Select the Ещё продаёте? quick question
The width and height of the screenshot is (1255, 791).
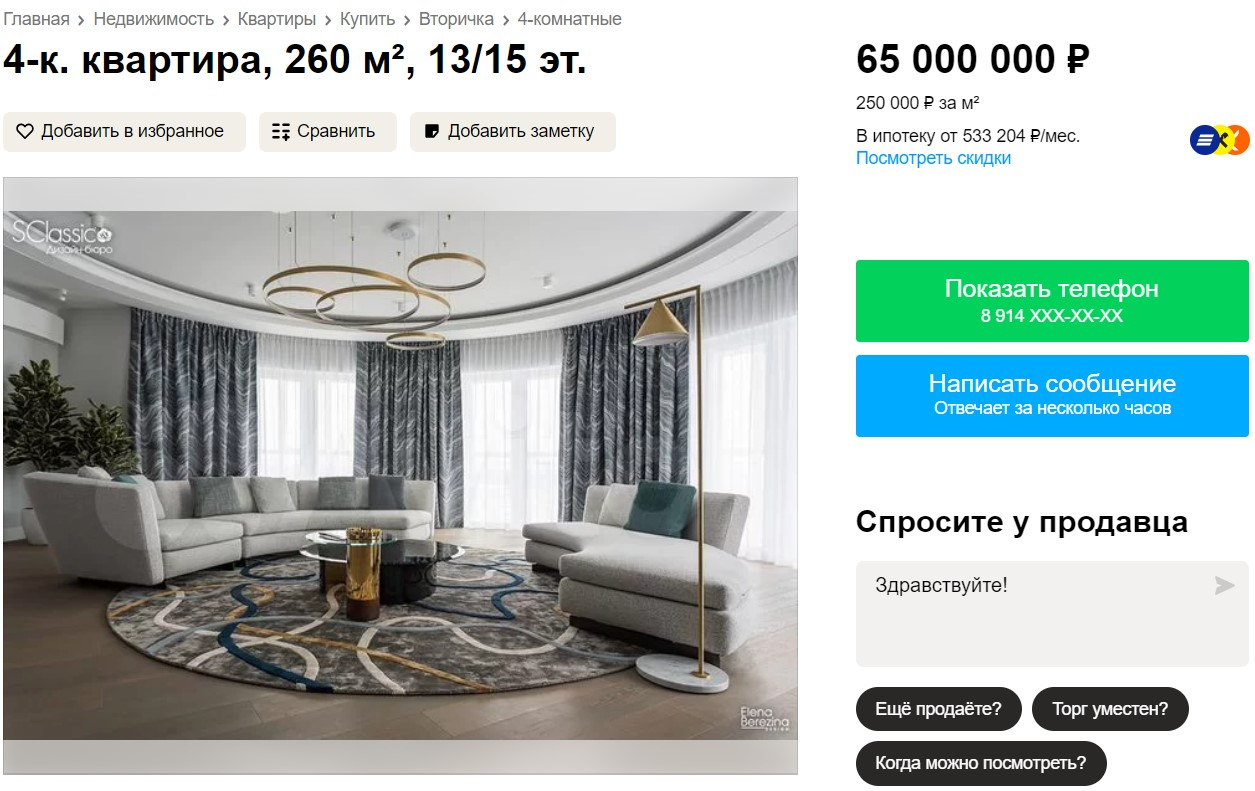click(x=938, y=709)
